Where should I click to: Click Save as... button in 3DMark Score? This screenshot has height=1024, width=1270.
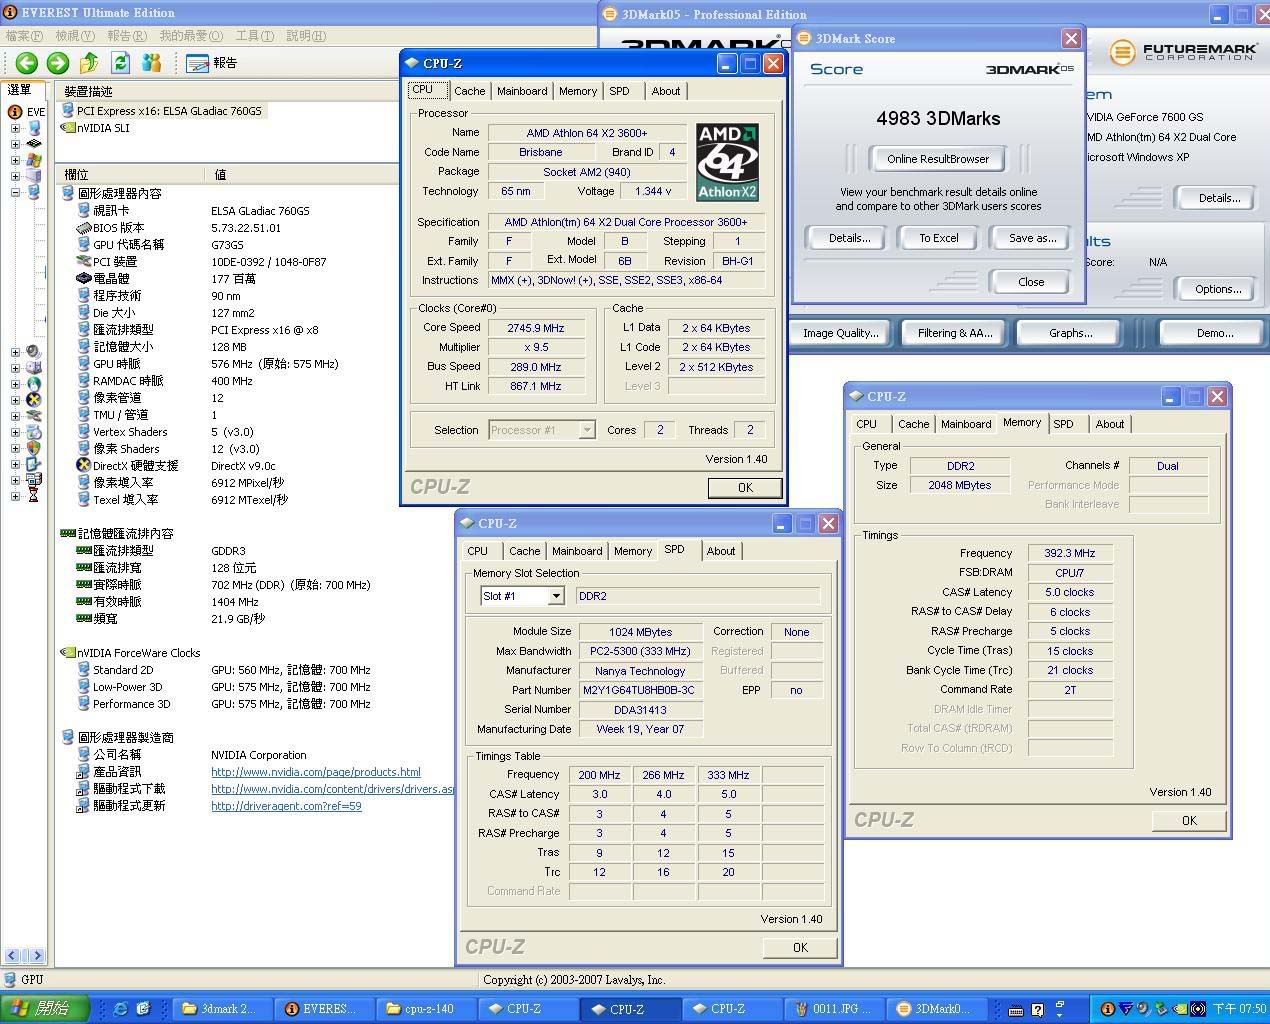tap(1032, 238)
